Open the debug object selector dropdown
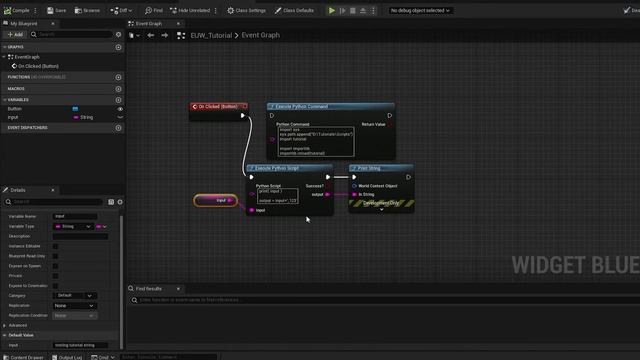 click(x=420, y=10)
